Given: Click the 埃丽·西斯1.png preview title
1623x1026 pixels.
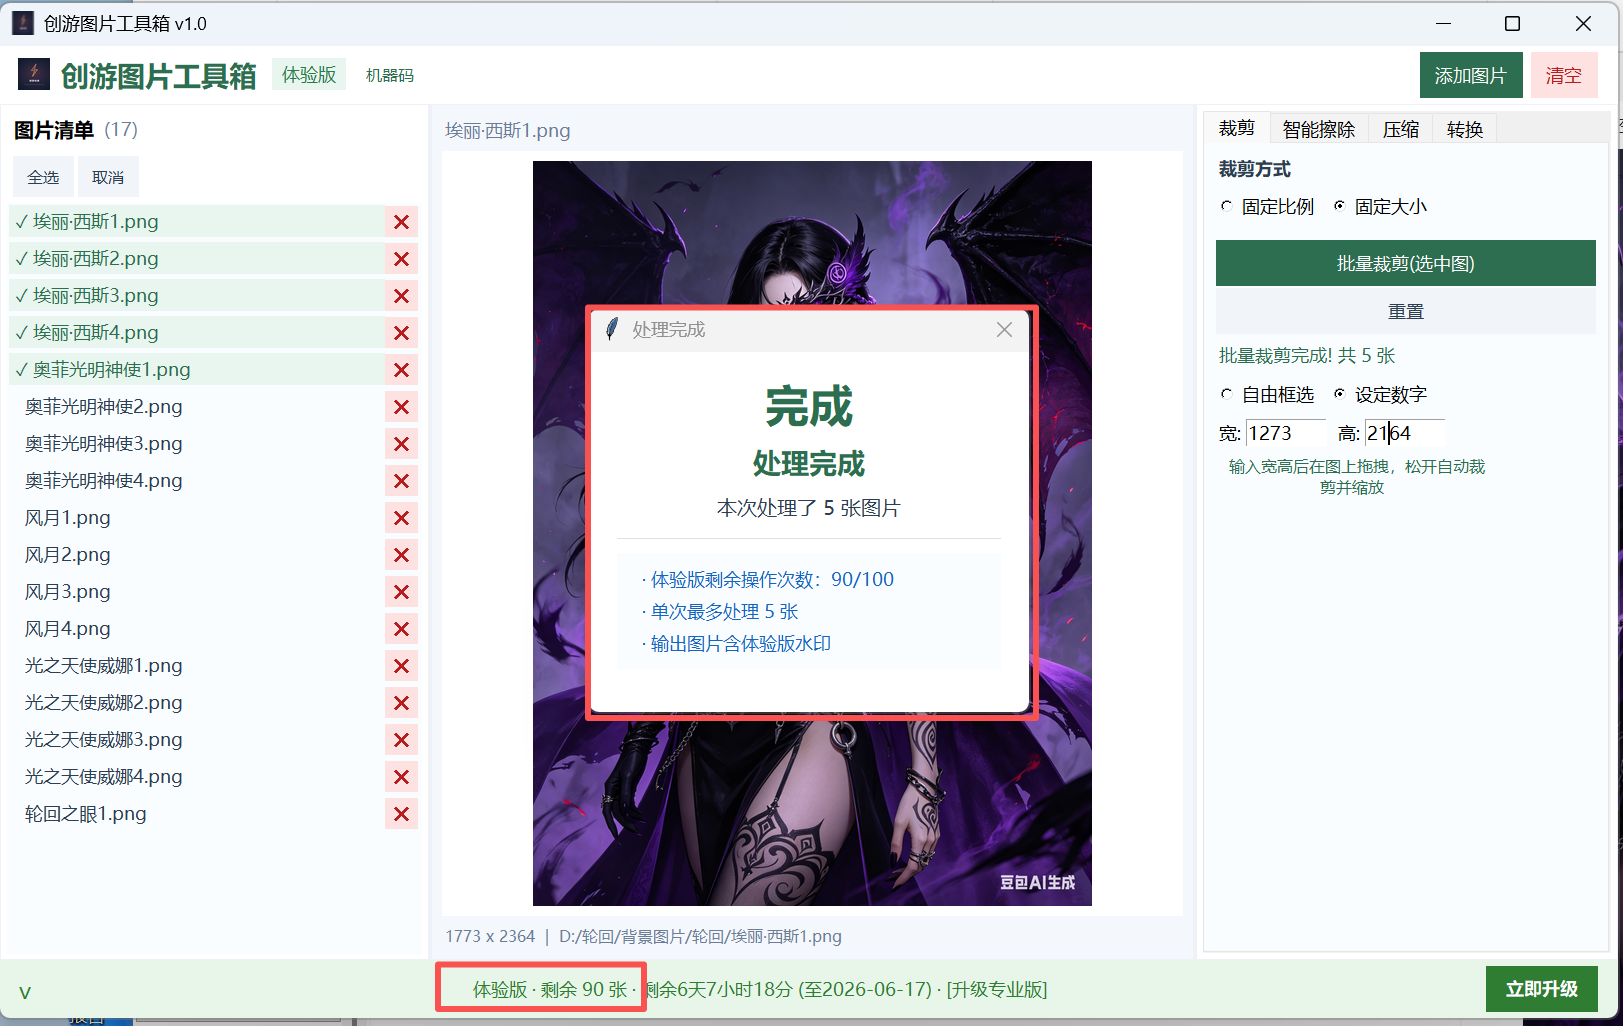Looking at the screenshot, I should pos(508,131).
